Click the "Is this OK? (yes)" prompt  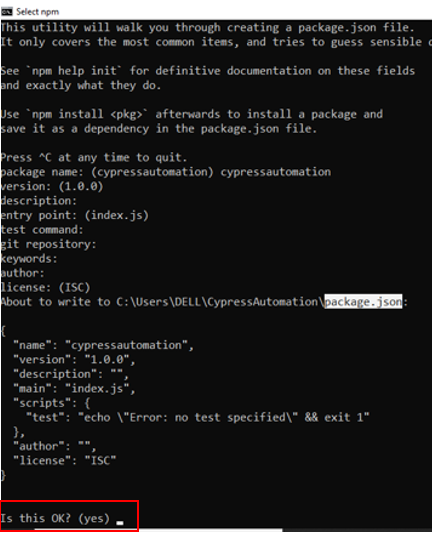click(x=55, y=519)
